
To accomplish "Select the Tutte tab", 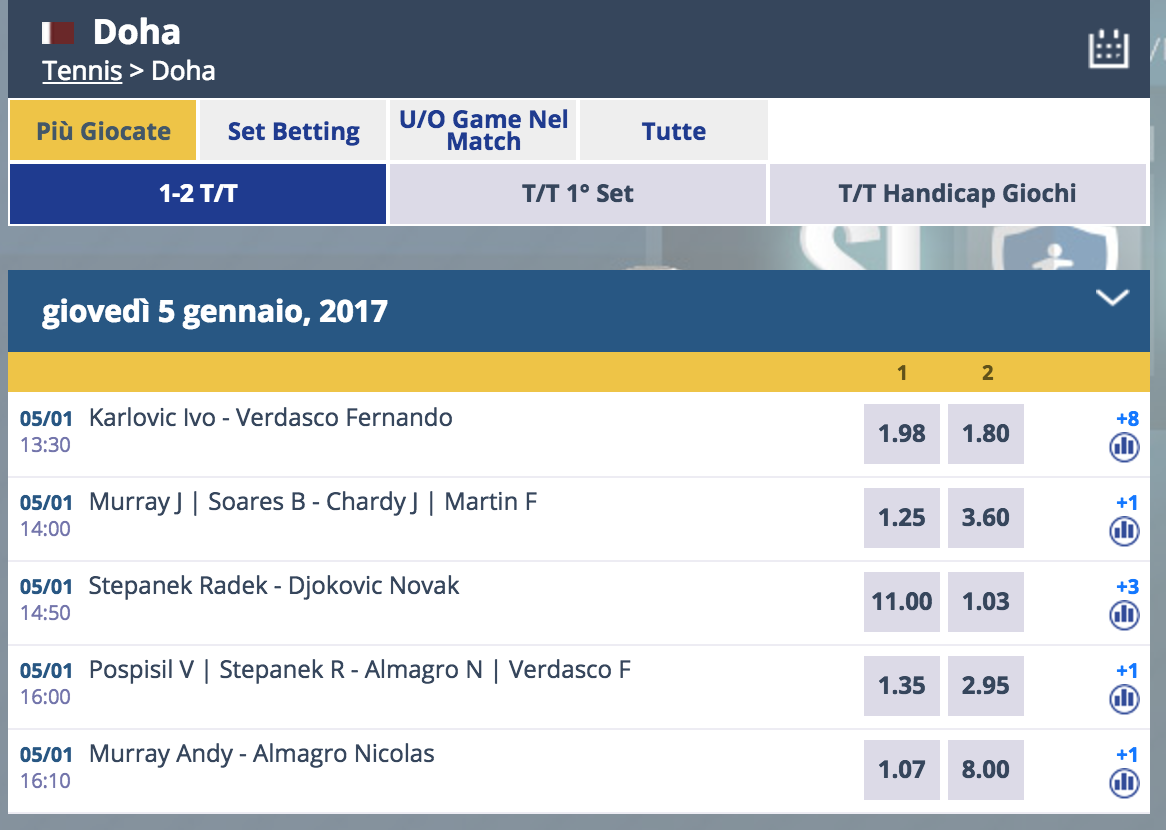I will coord(674,131).
